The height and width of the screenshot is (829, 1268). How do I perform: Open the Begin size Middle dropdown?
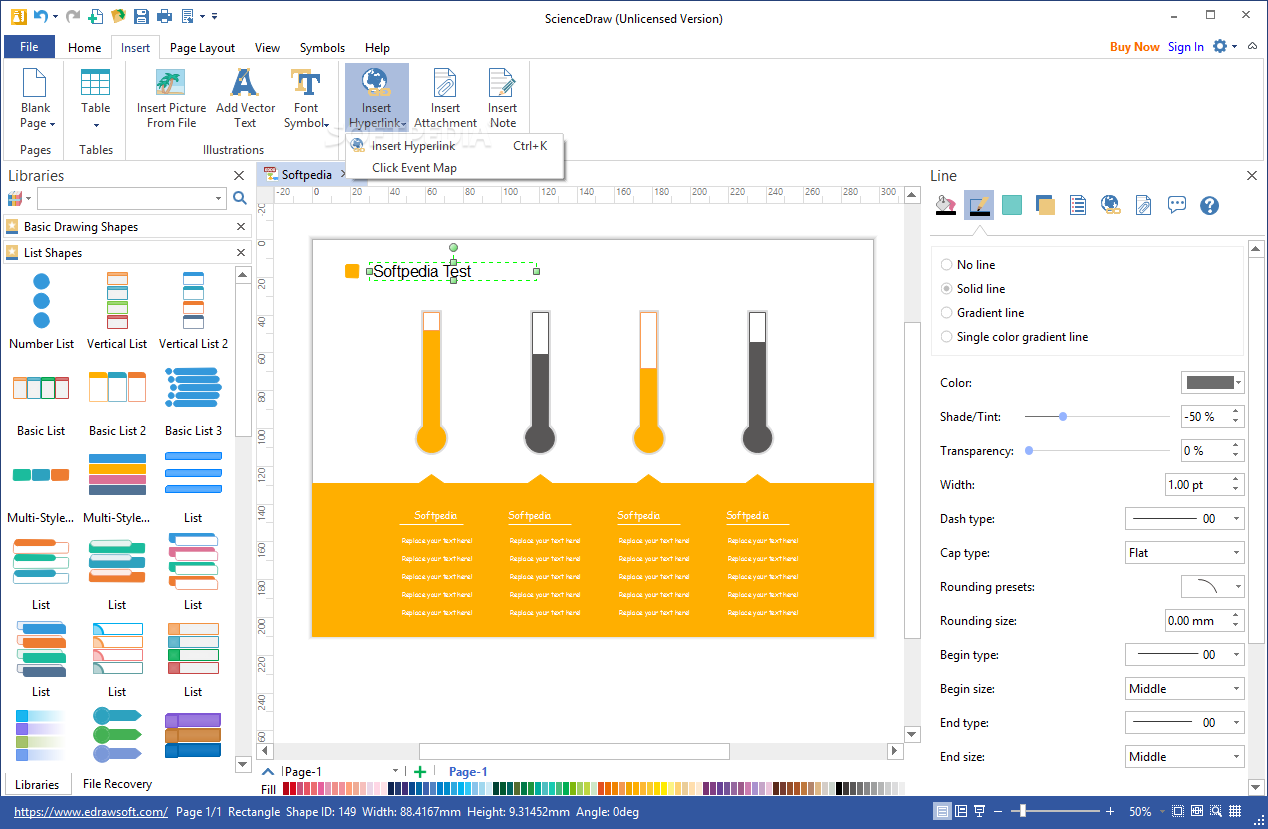(1185, 689)
